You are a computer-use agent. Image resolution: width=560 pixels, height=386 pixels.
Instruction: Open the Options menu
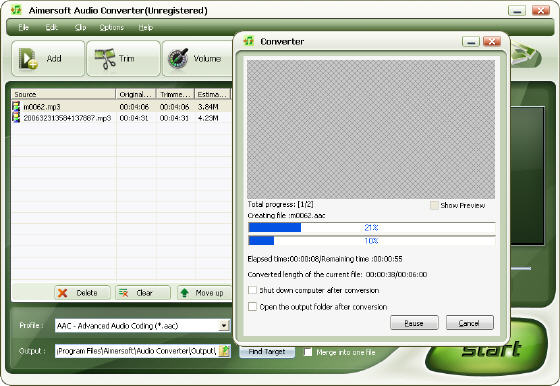click(111, 27)
